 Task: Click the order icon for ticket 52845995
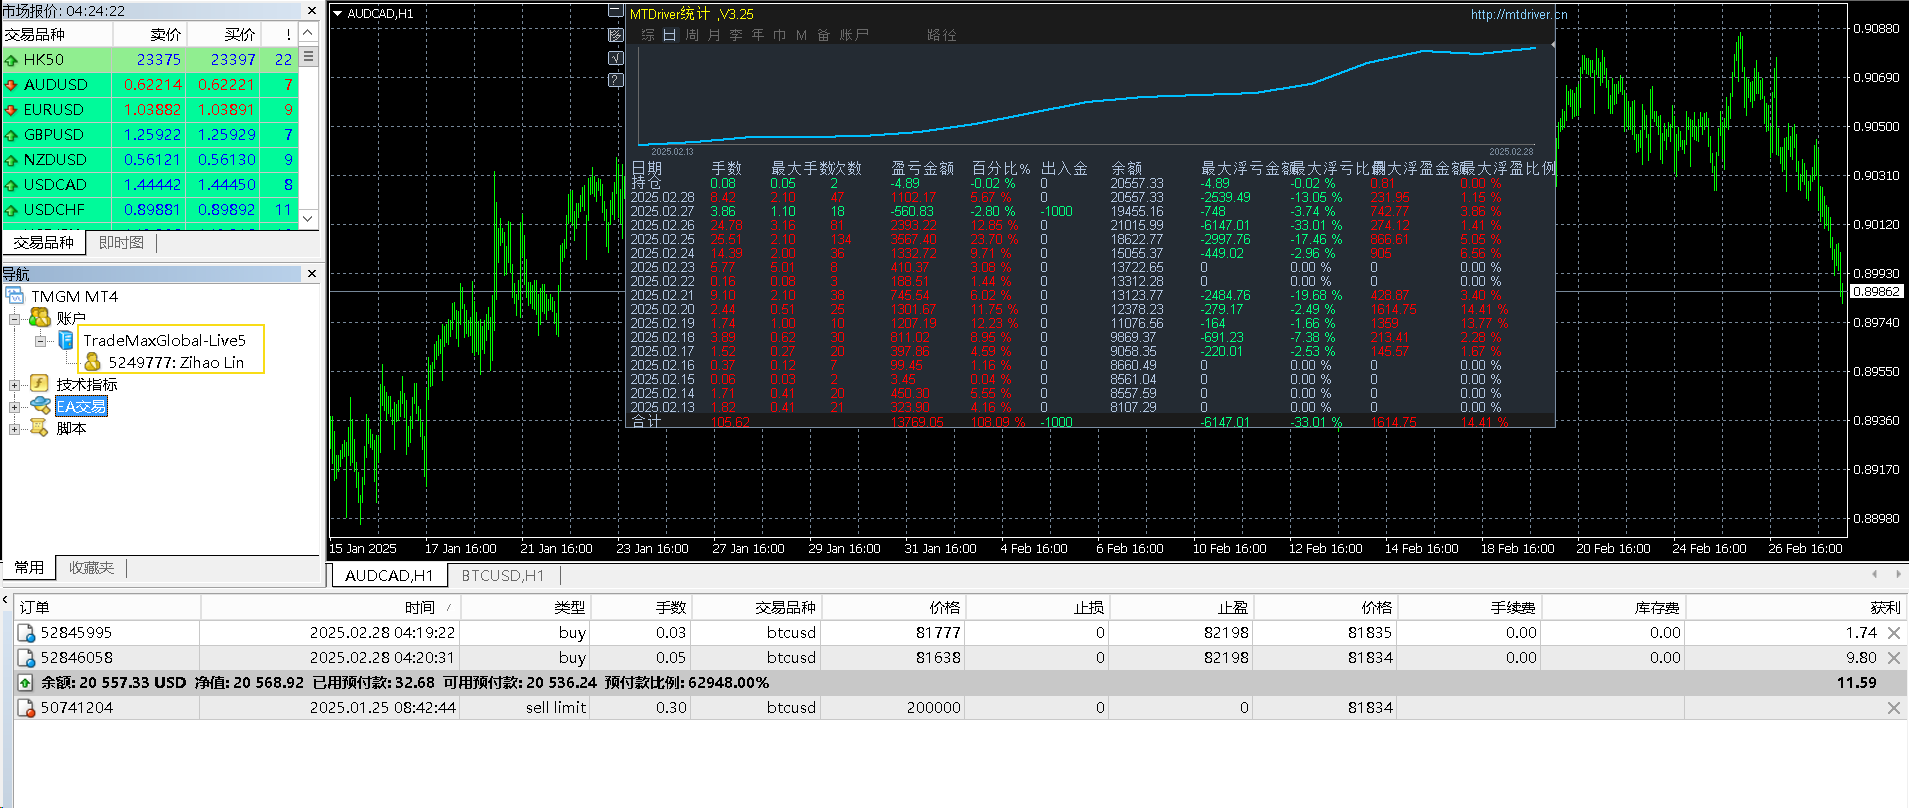pos(26,633)
